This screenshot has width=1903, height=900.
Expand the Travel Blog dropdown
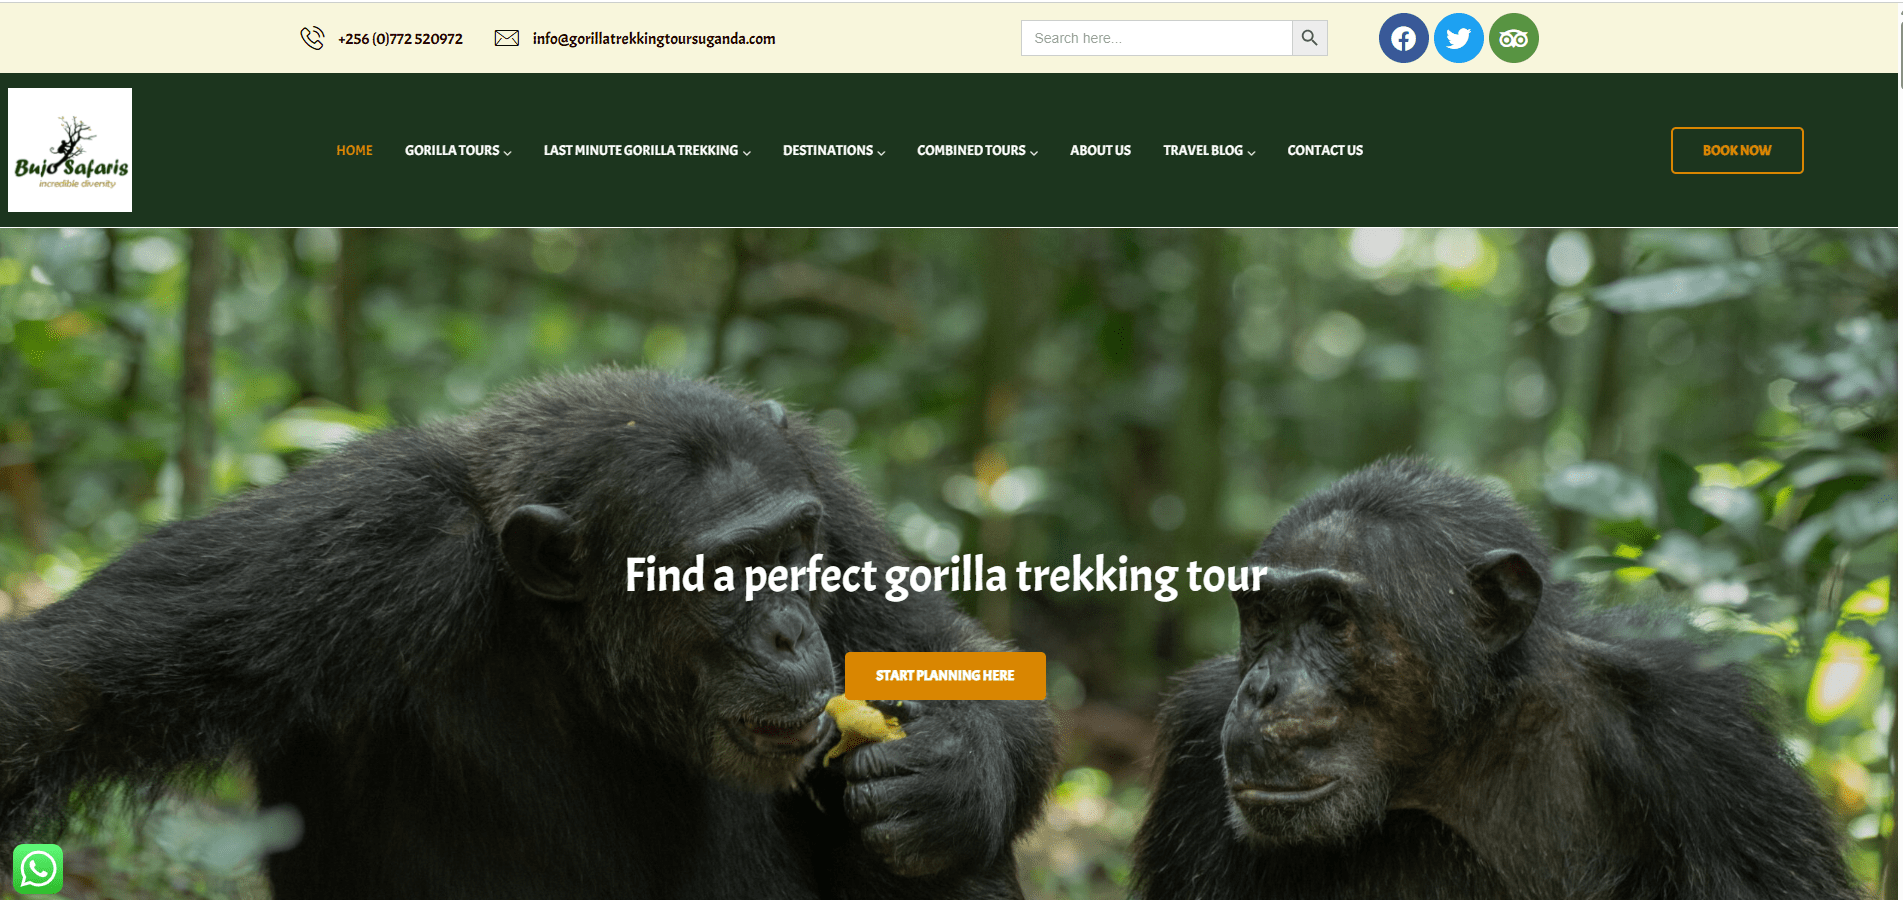[1209, 150]
